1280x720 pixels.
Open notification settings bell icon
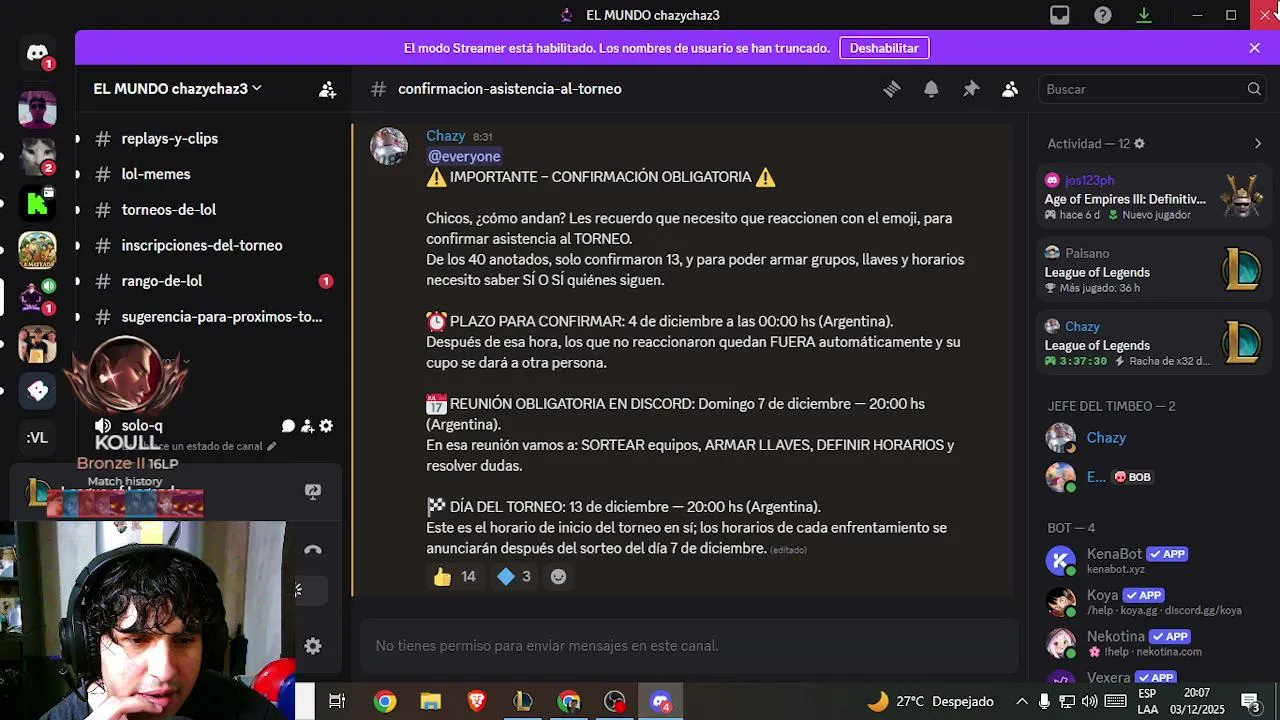pos(931,89)
